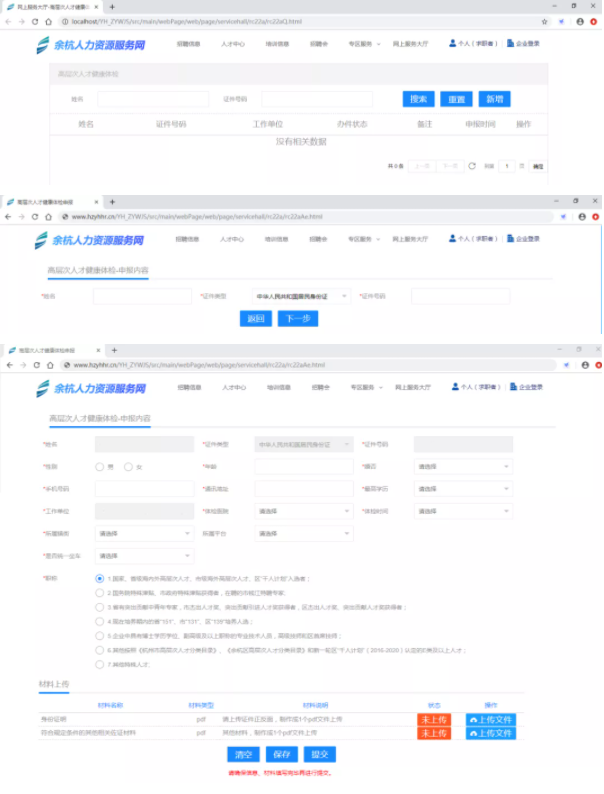Screen dimensions: 604x794
Task: Click the 企业登录 icon in the top window header
Action: click(511, 43)
